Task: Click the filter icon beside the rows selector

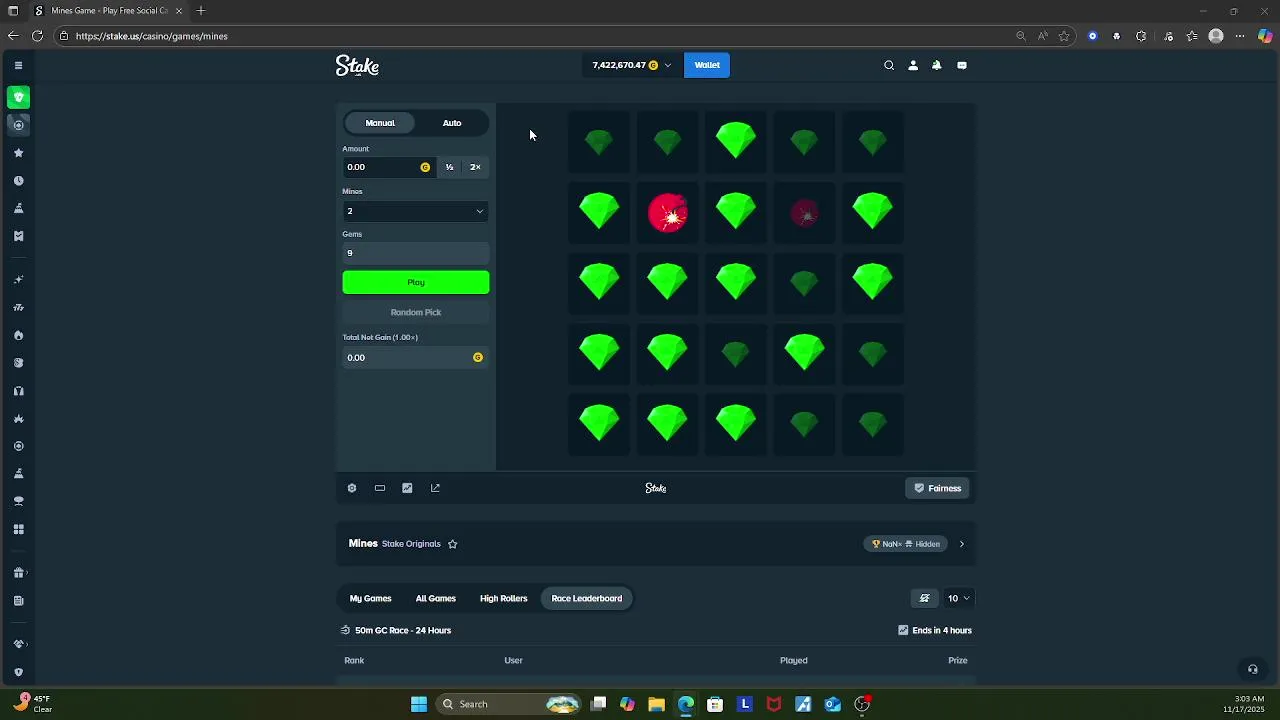Action: [x=925, y=598]
